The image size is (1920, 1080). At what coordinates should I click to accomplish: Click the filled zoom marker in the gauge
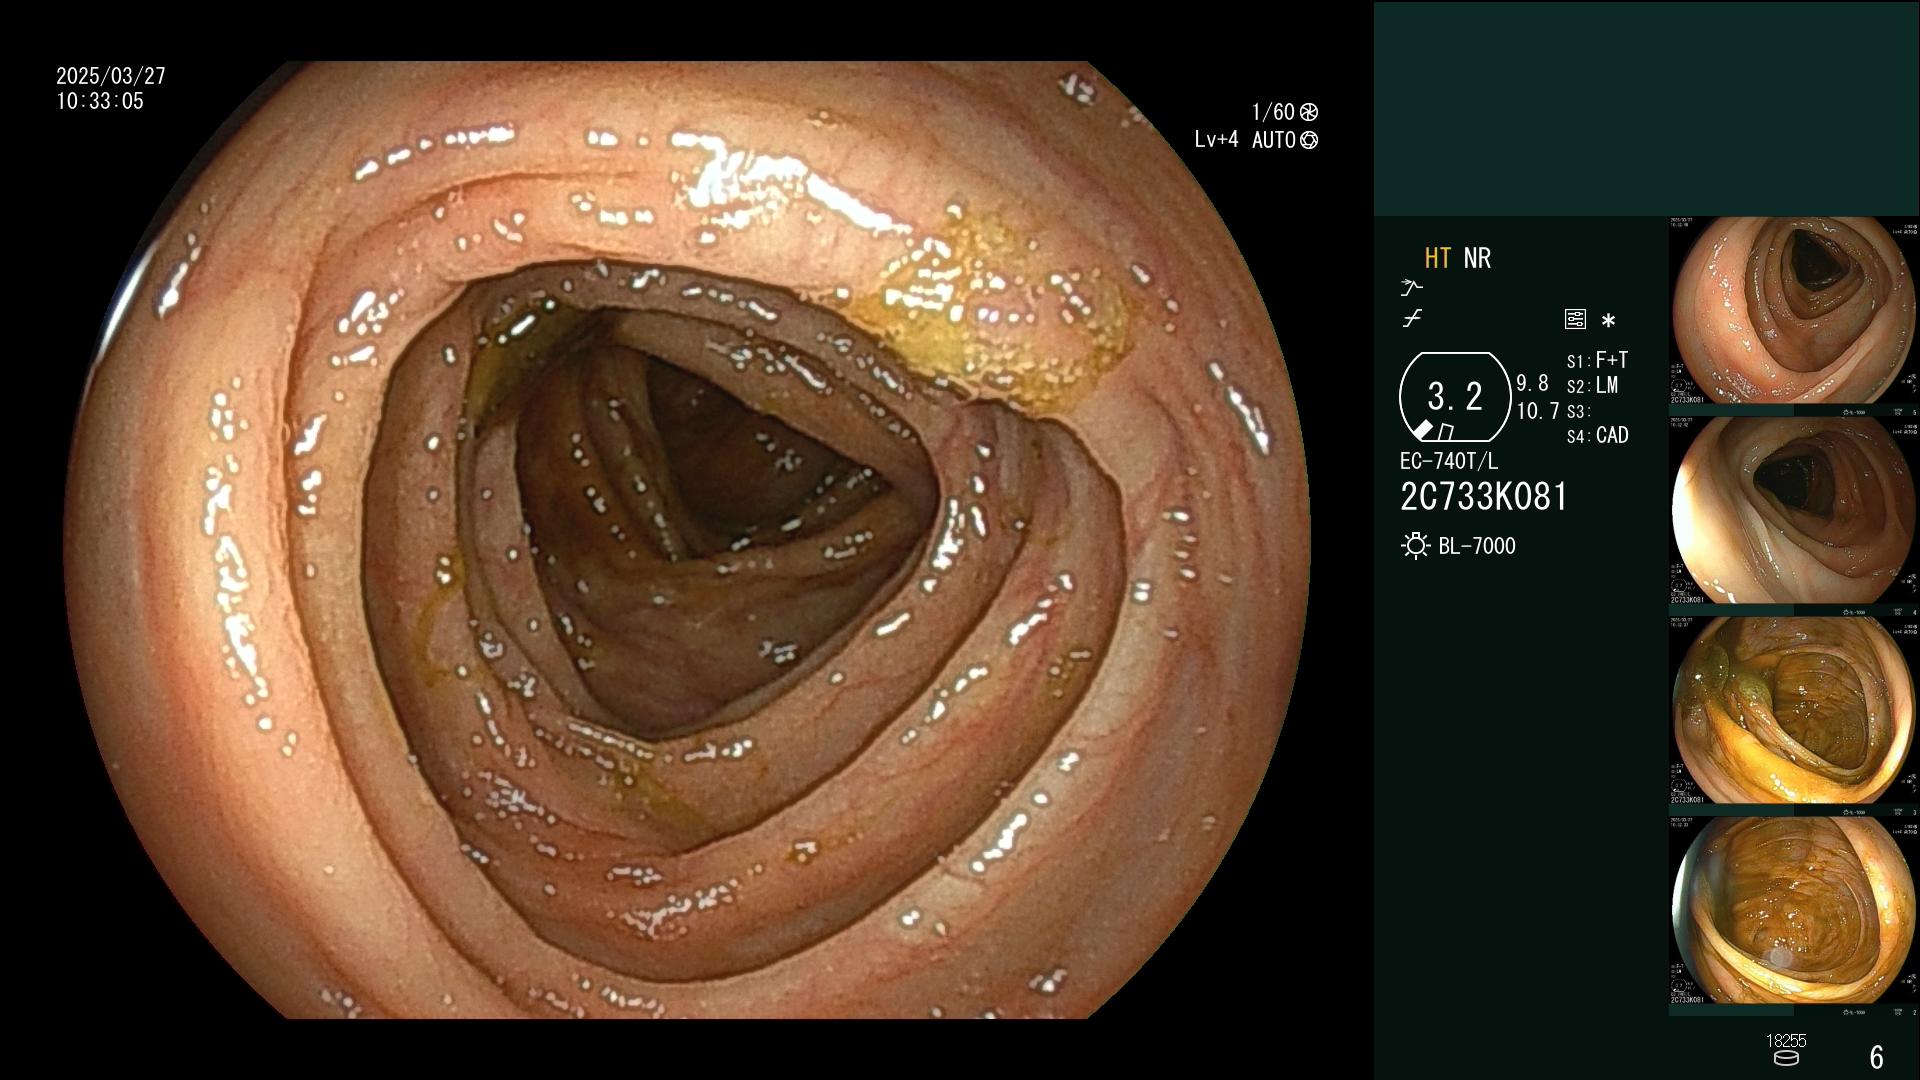point(1423,430)
